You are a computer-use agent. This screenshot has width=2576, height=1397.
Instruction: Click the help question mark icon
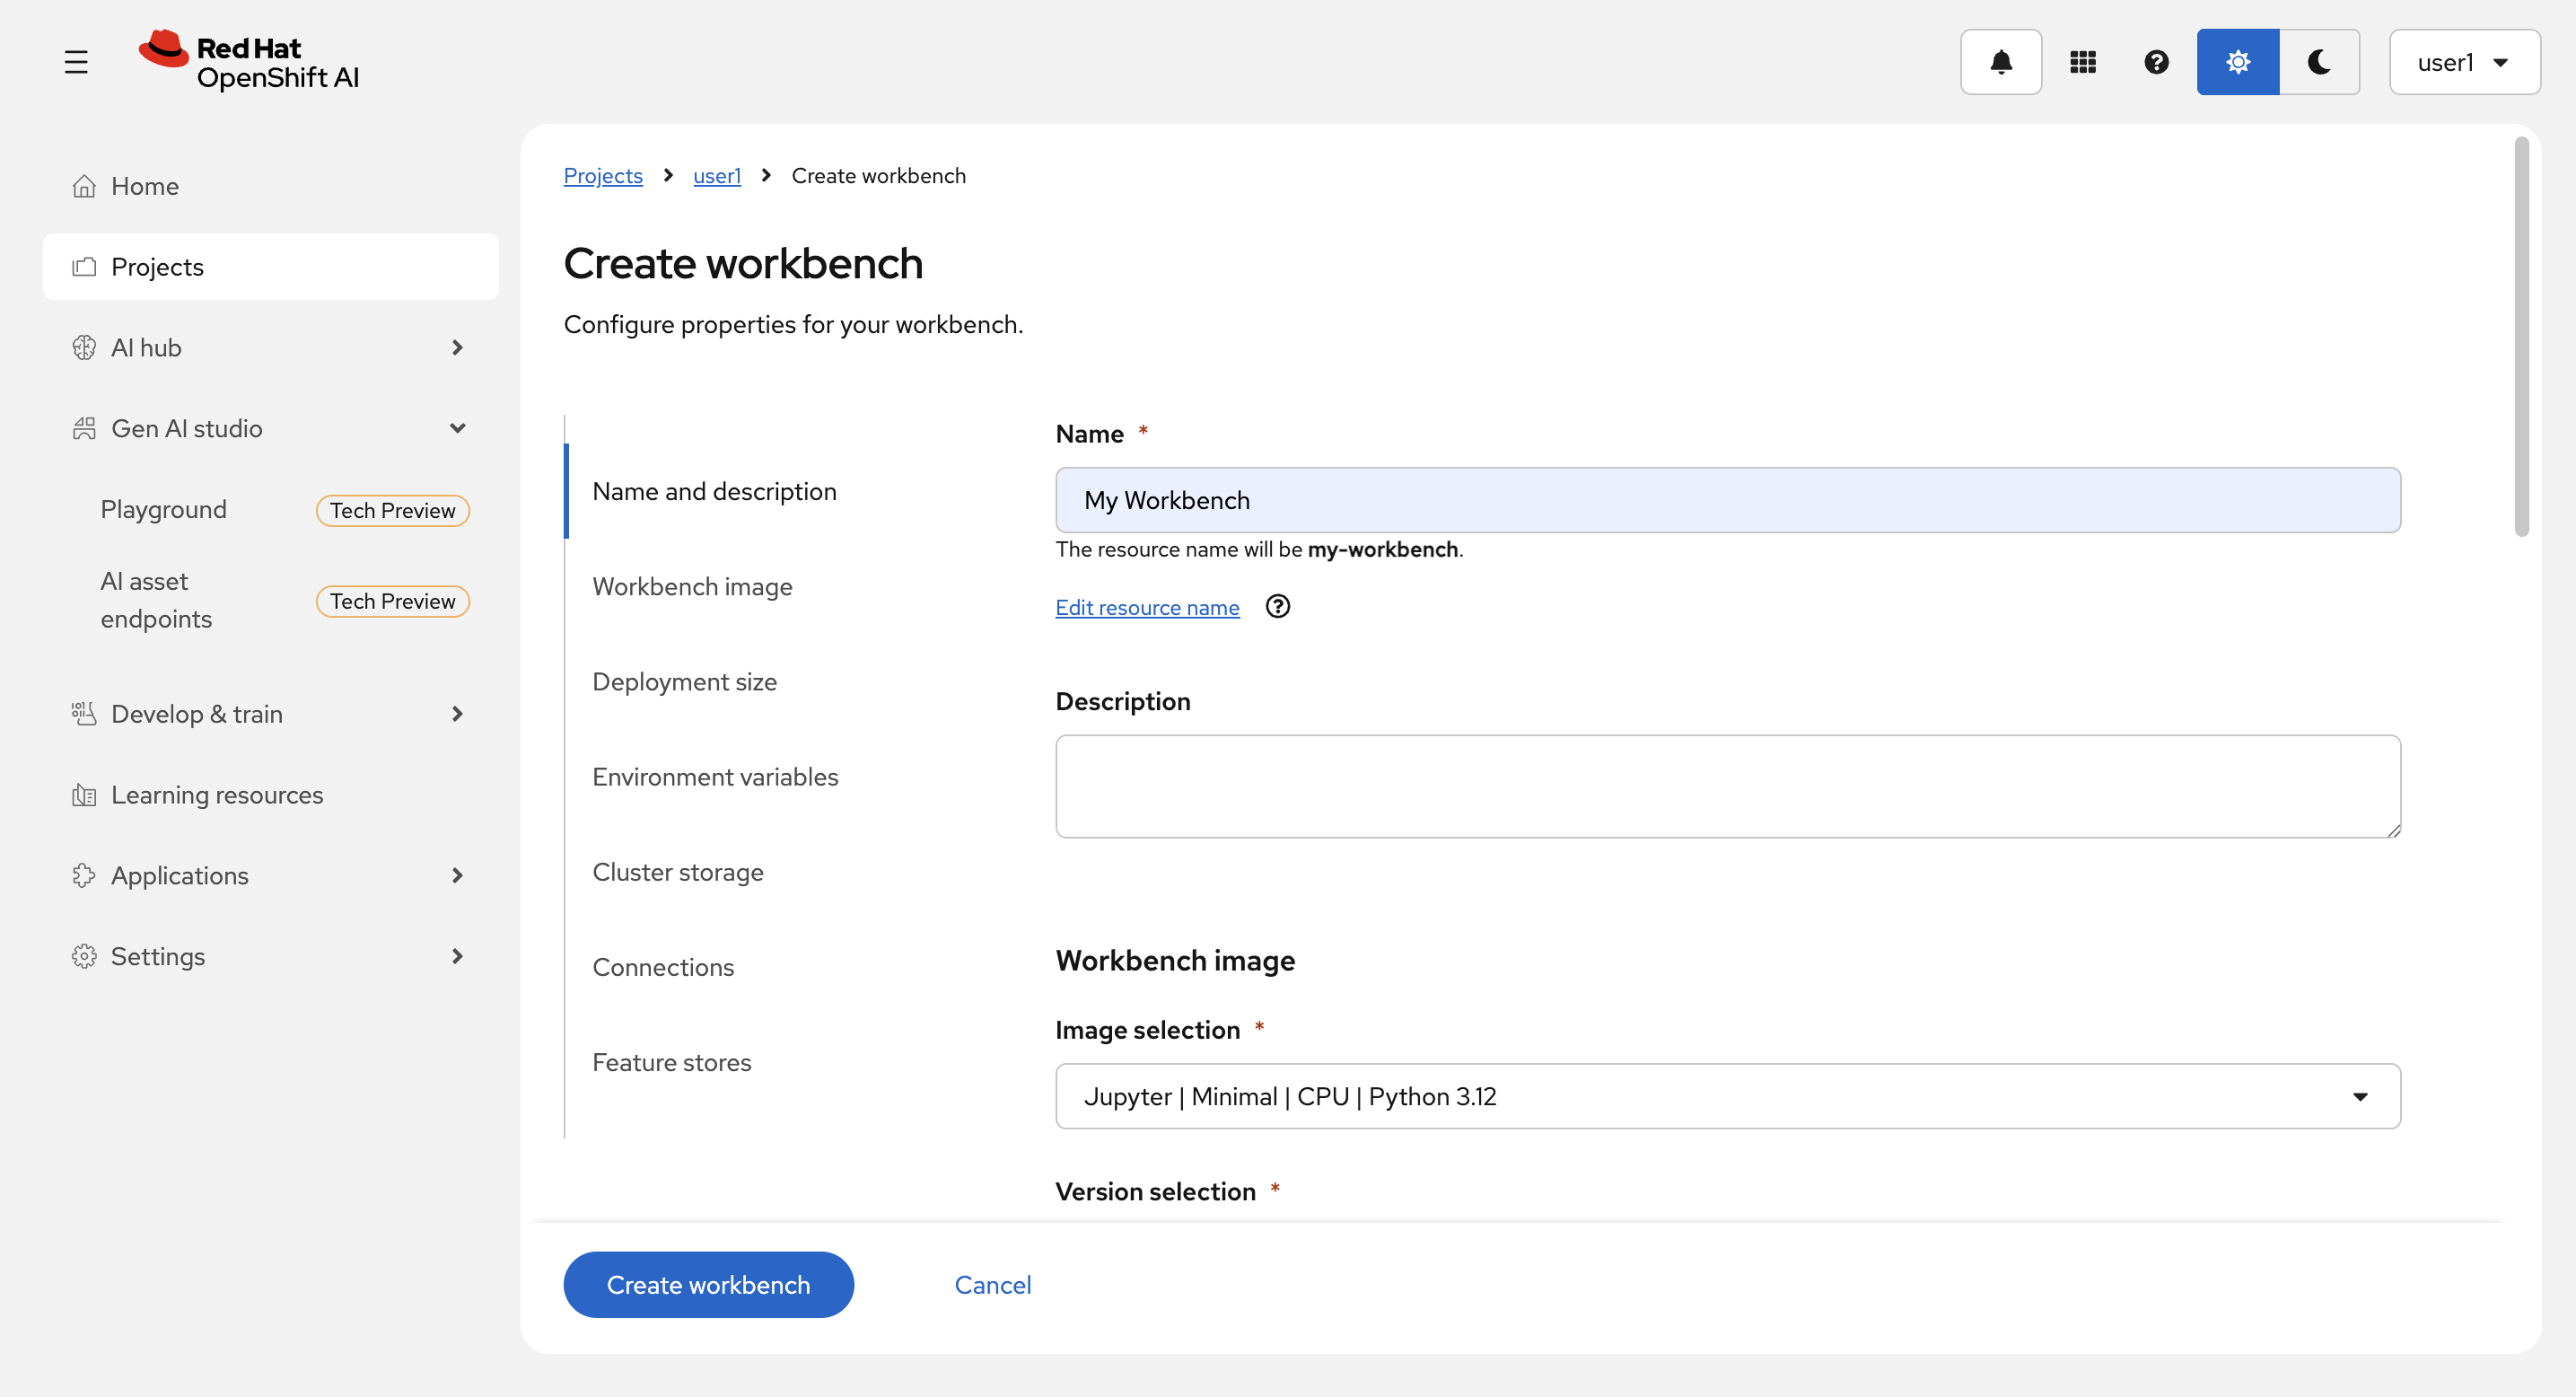(x=2156, y=62)
